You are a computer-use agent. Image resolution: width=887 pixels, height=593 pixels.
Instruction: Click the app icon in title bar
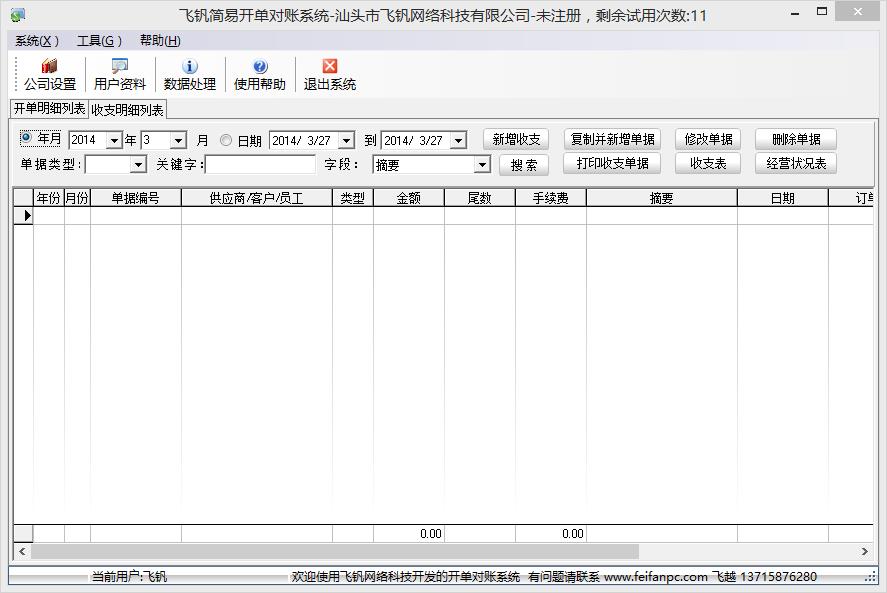(x=17, y=15)
